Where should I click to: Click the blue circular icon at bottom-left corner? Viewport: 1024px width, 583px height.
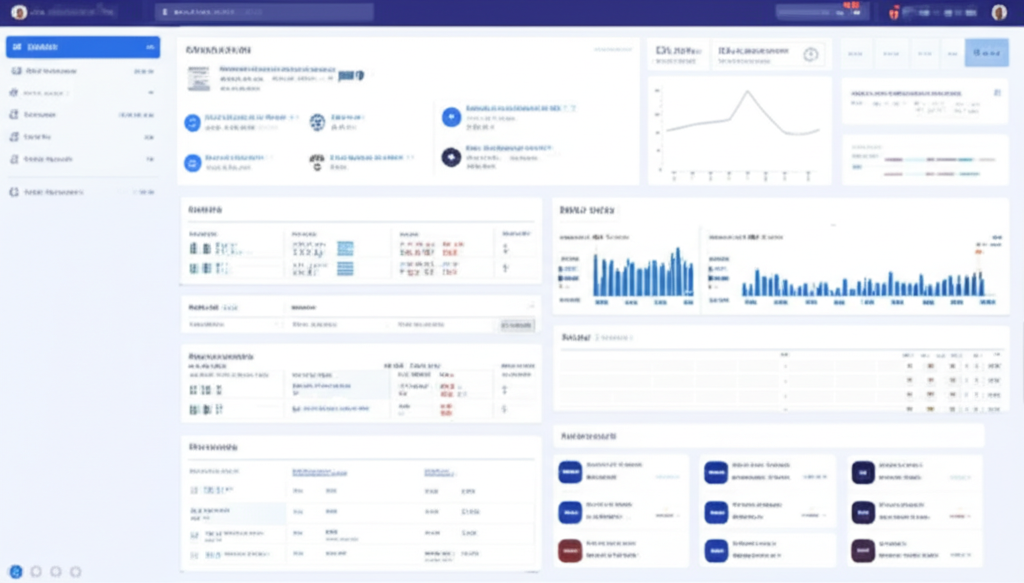pyautogui.click(x=16, y=570)
